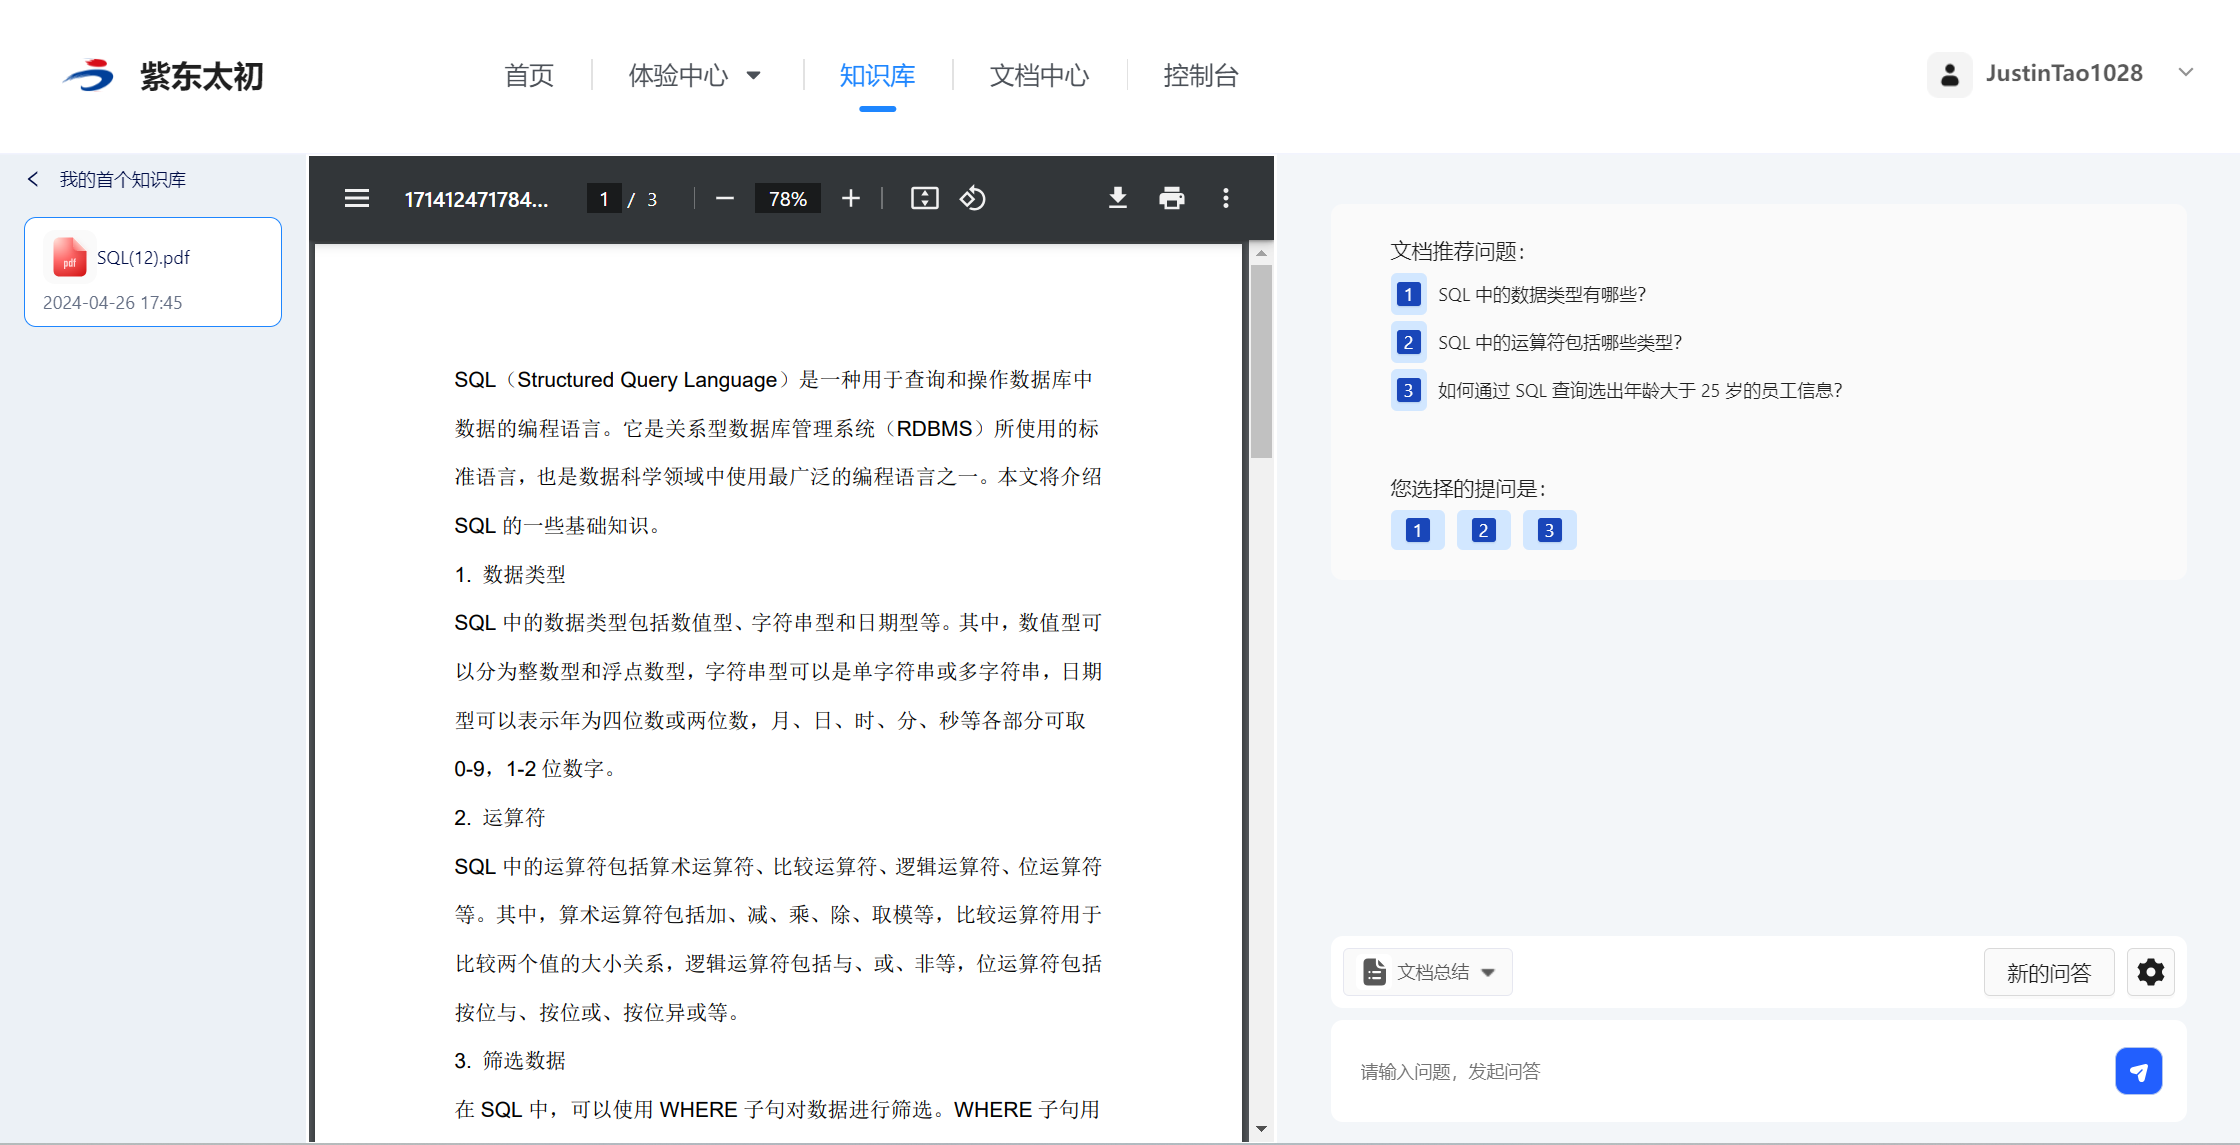Click the user avatar icon
Screen dimensions: 2240x1145
pos(1949,75)
